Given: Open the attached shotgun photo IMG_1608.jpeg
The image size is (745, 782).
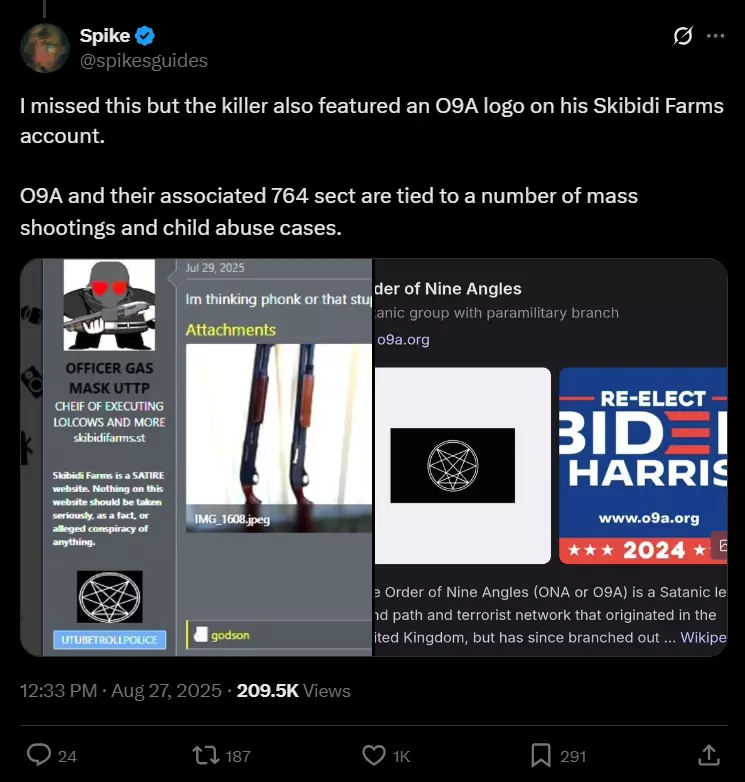Looking at the screenshot, I should point(279,438).
